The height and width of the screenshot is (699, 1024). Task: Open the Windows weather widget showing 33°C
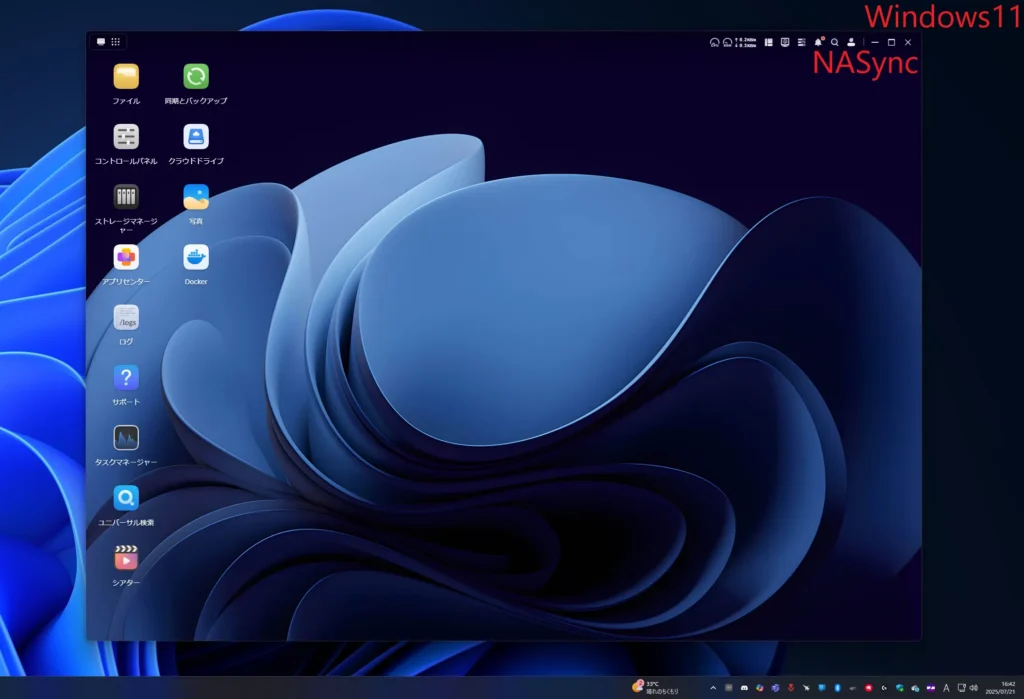point(655,687)
